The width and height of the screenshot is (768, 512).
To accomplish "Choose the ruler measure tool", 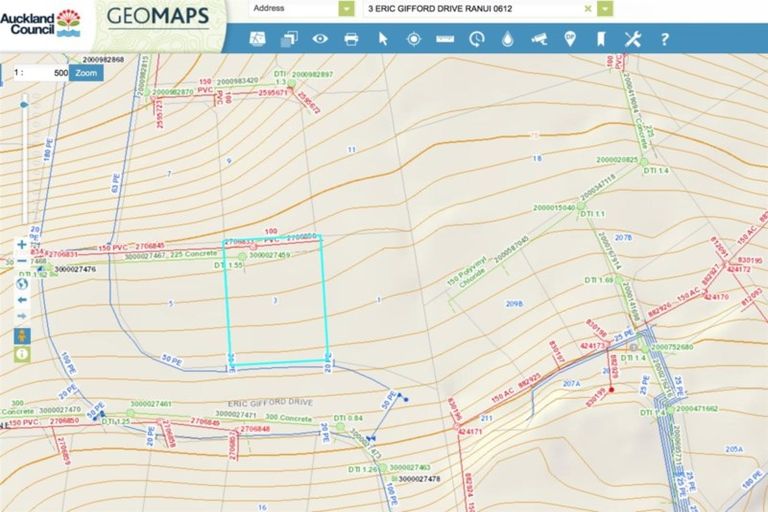I will click(x=445, y=39).
